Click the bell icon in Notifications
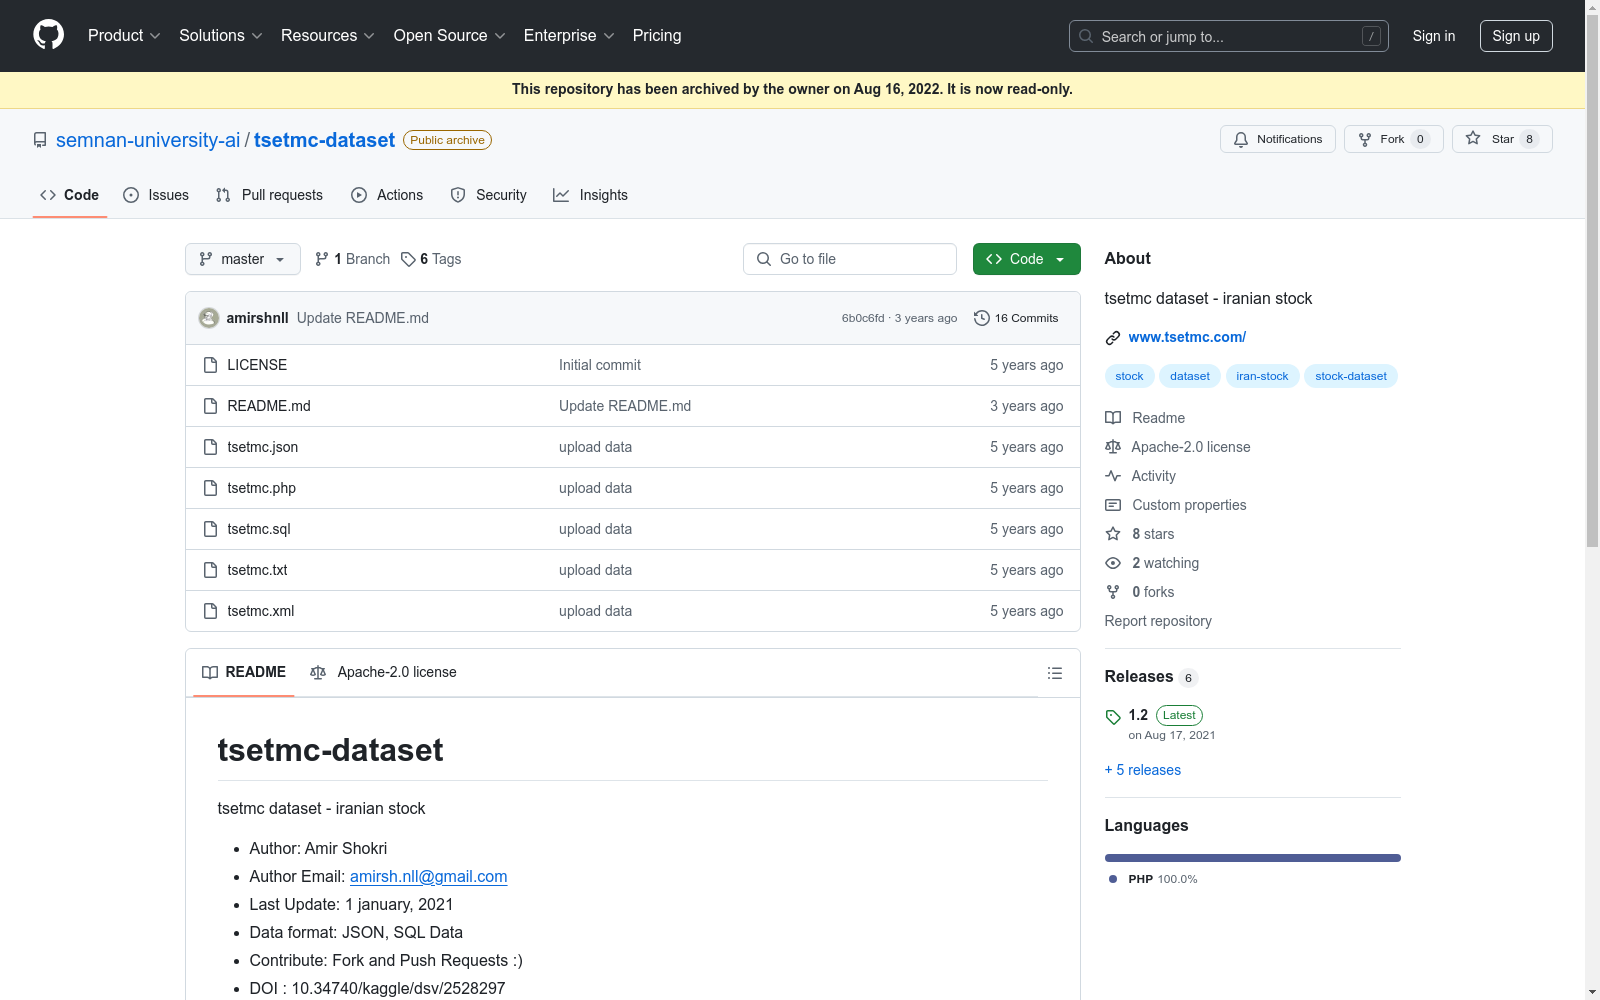This screenshot has width=1600, height=1000. click(x=1241, y=140)
